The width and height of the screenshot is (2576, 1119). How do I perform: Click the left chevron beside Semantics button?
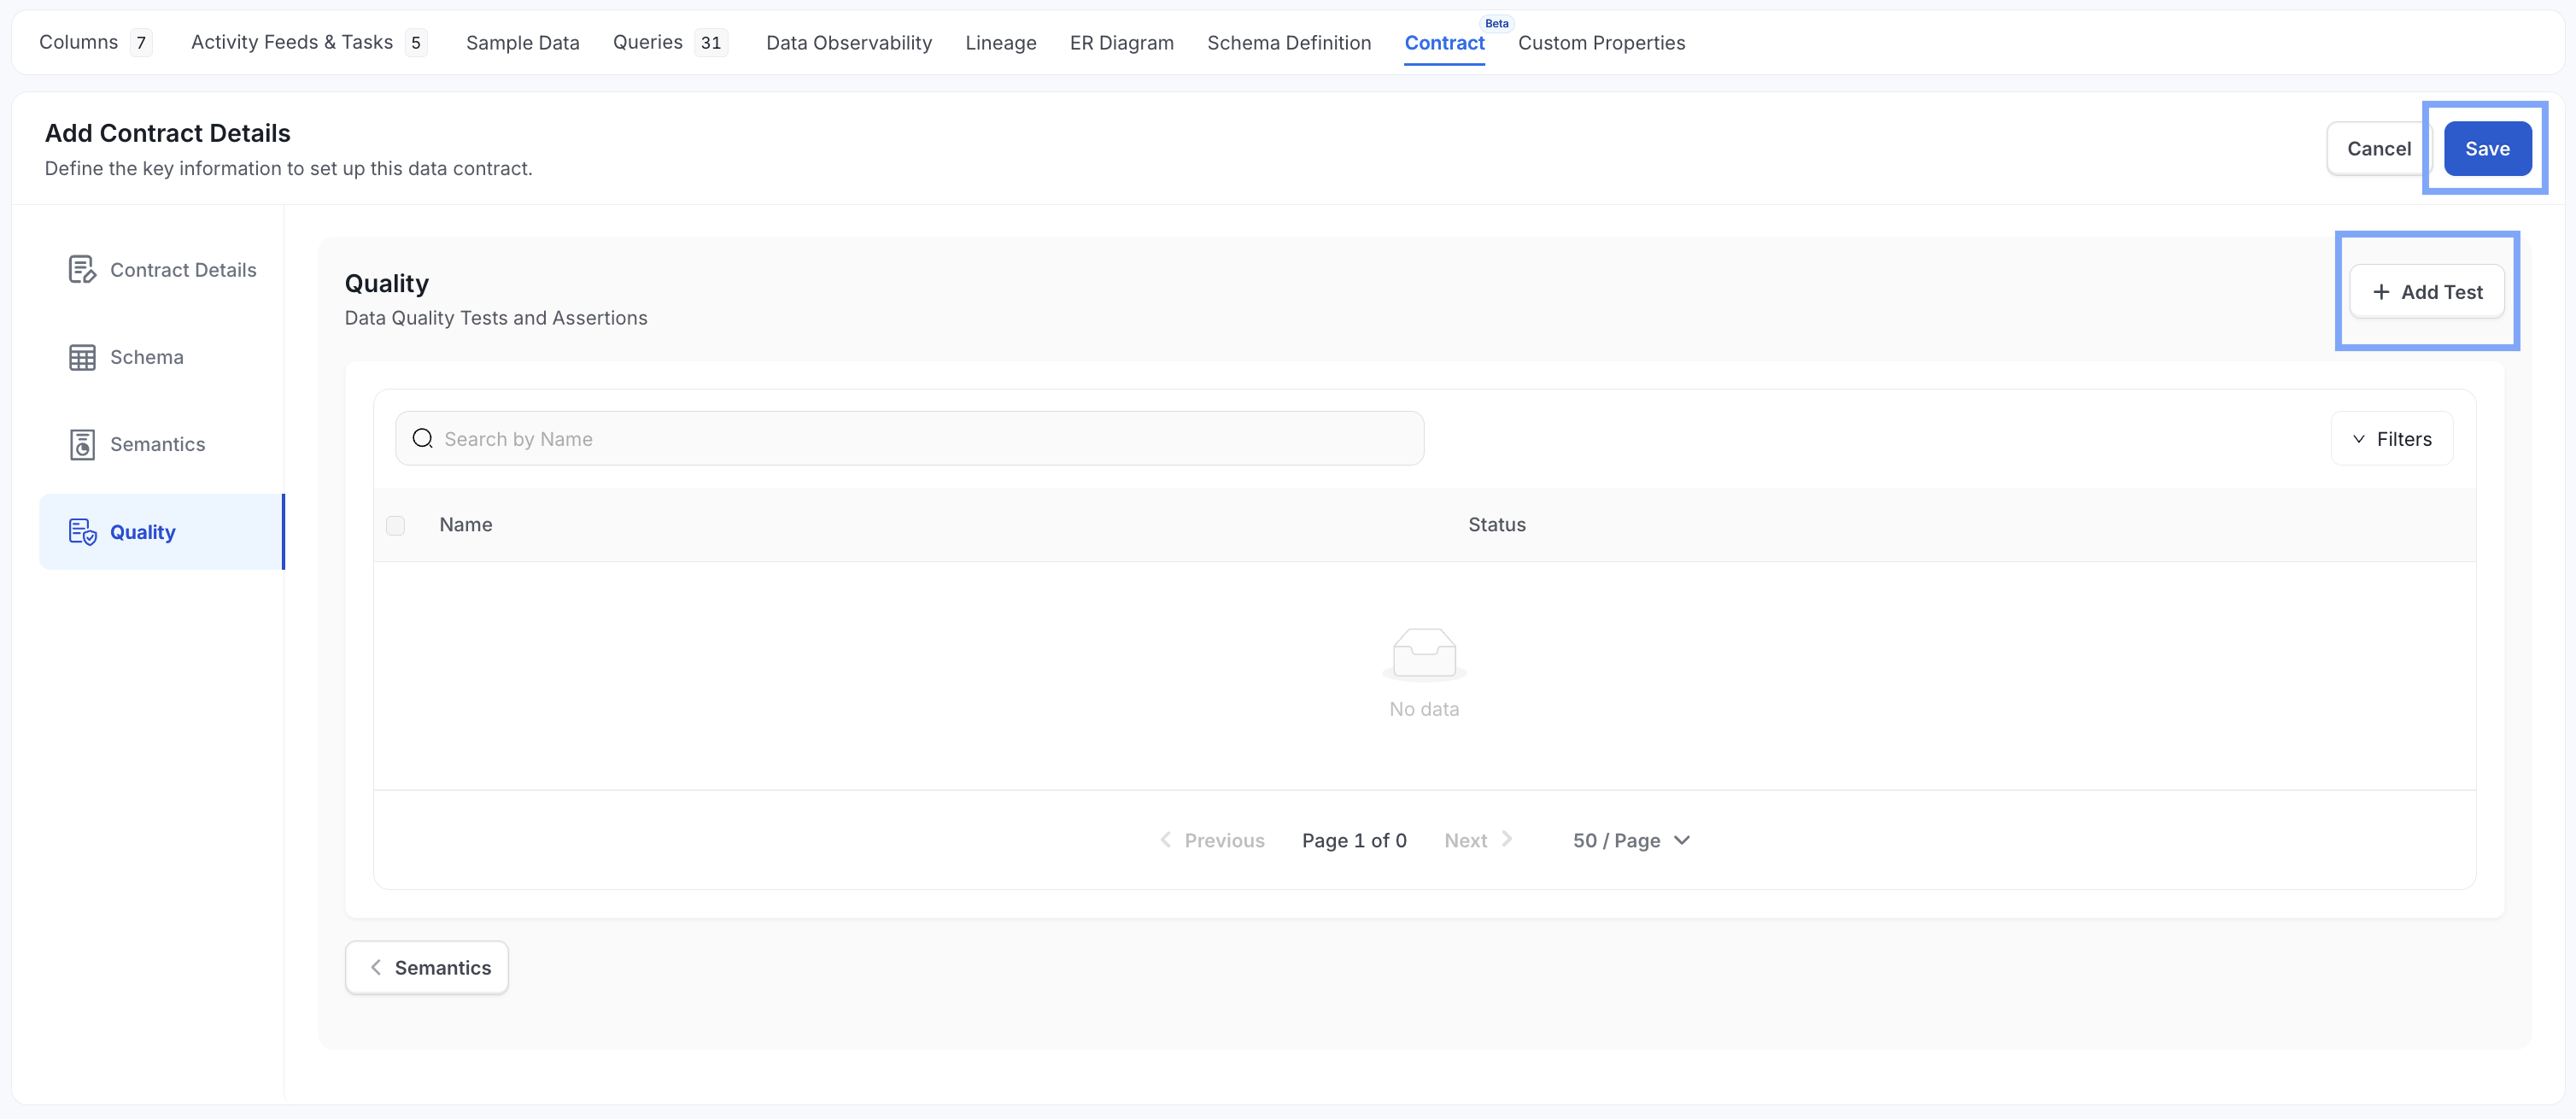(376, 967)
